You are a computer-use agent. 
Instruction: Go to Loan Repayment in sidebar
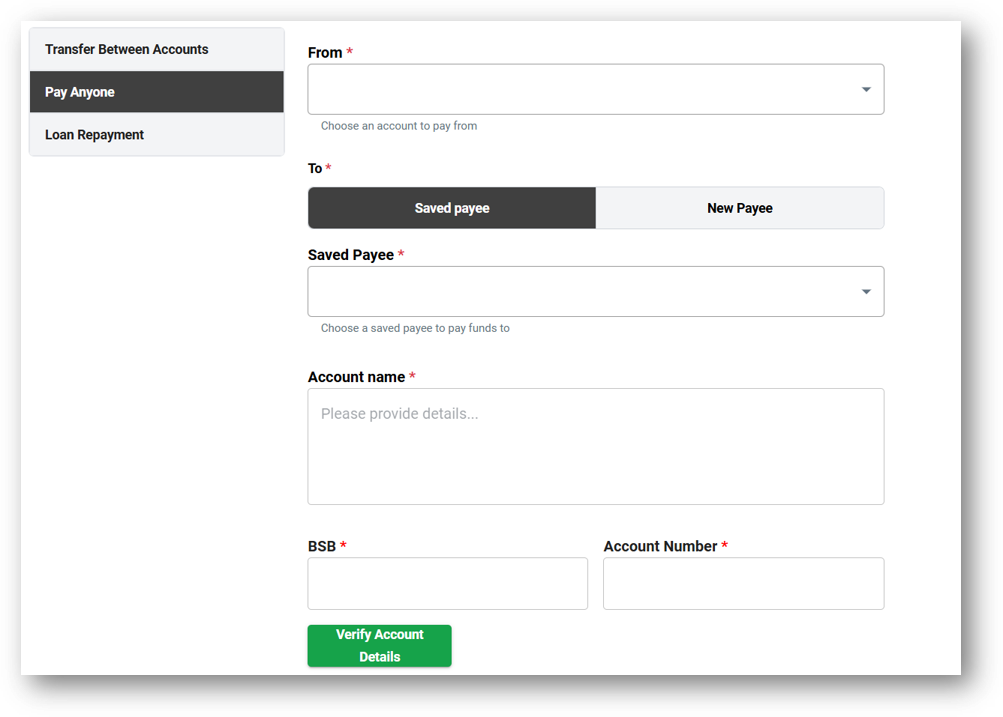[x=95, y=135]
